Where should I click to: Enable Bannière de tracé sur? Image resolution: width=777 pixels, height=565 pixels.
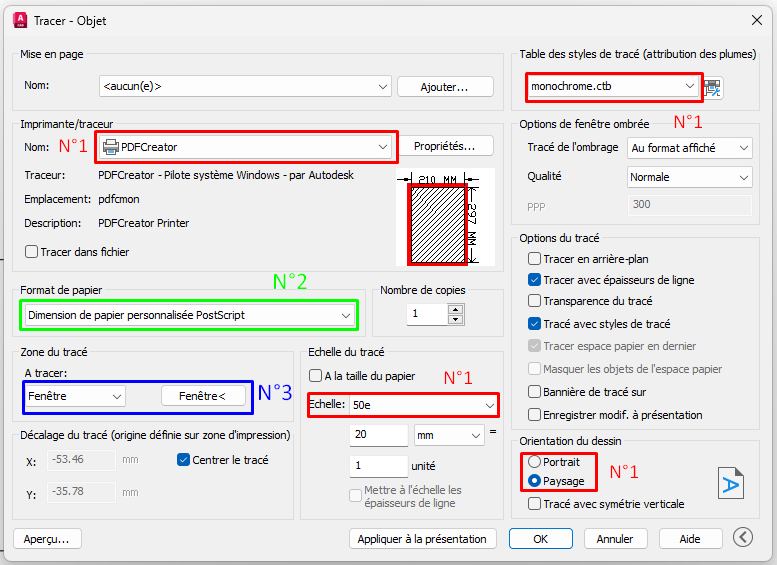point(534,392)
